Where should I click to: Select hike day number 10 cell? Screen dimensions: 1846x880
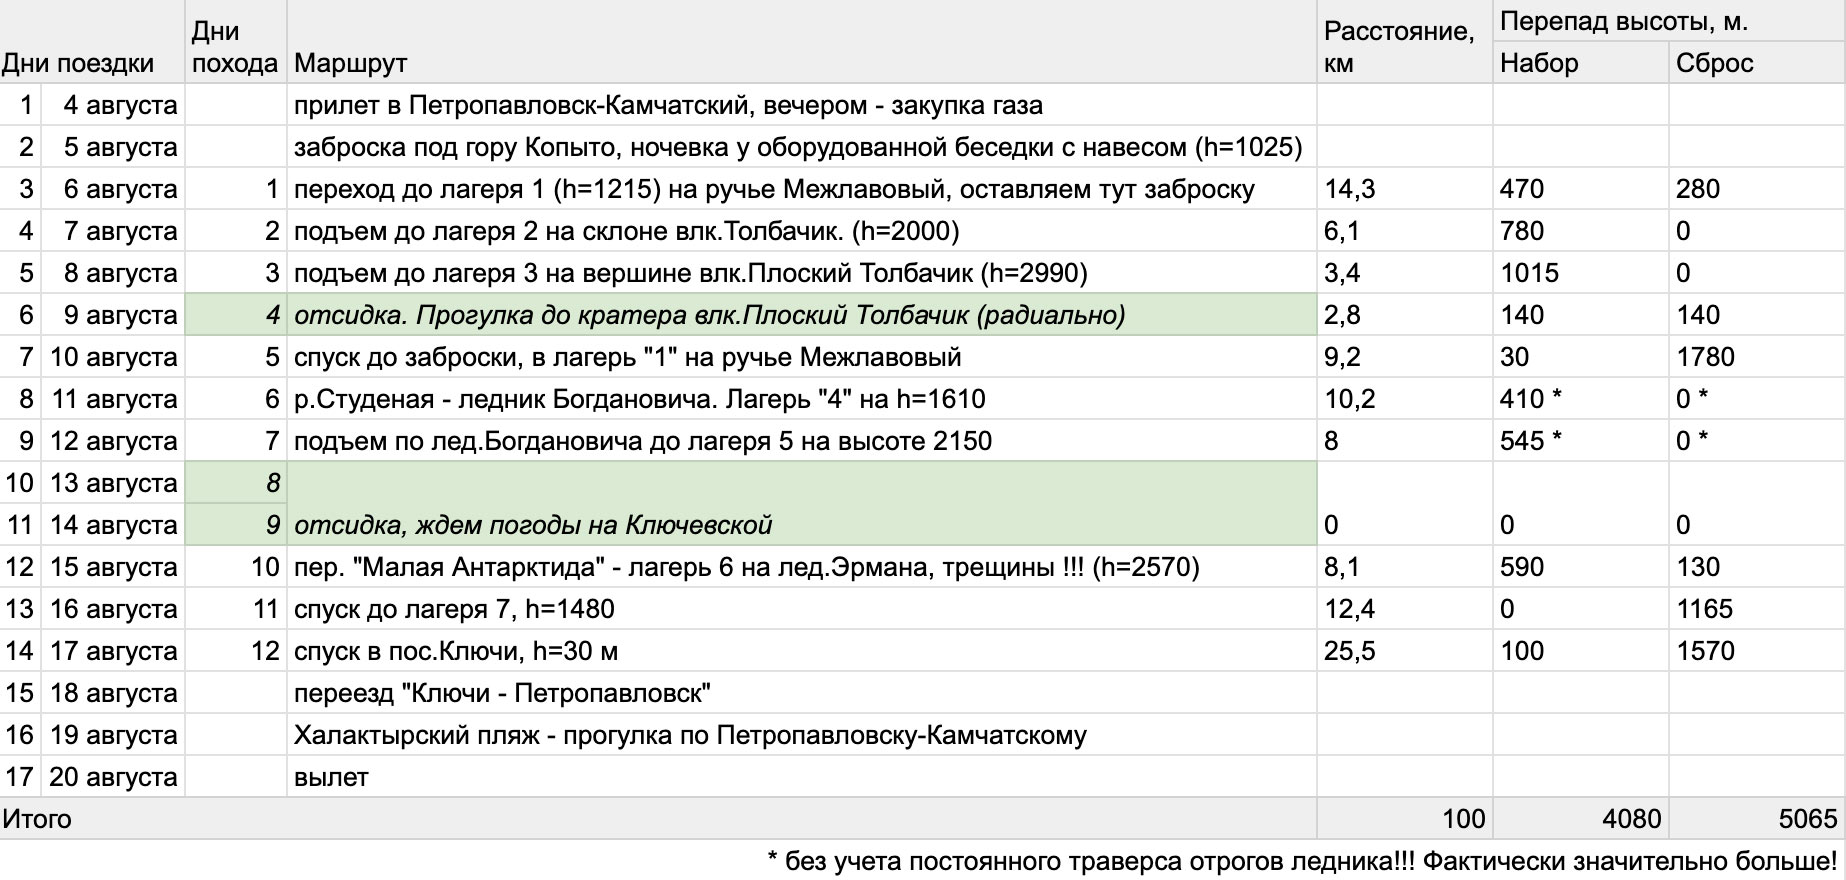coord(236,567)
